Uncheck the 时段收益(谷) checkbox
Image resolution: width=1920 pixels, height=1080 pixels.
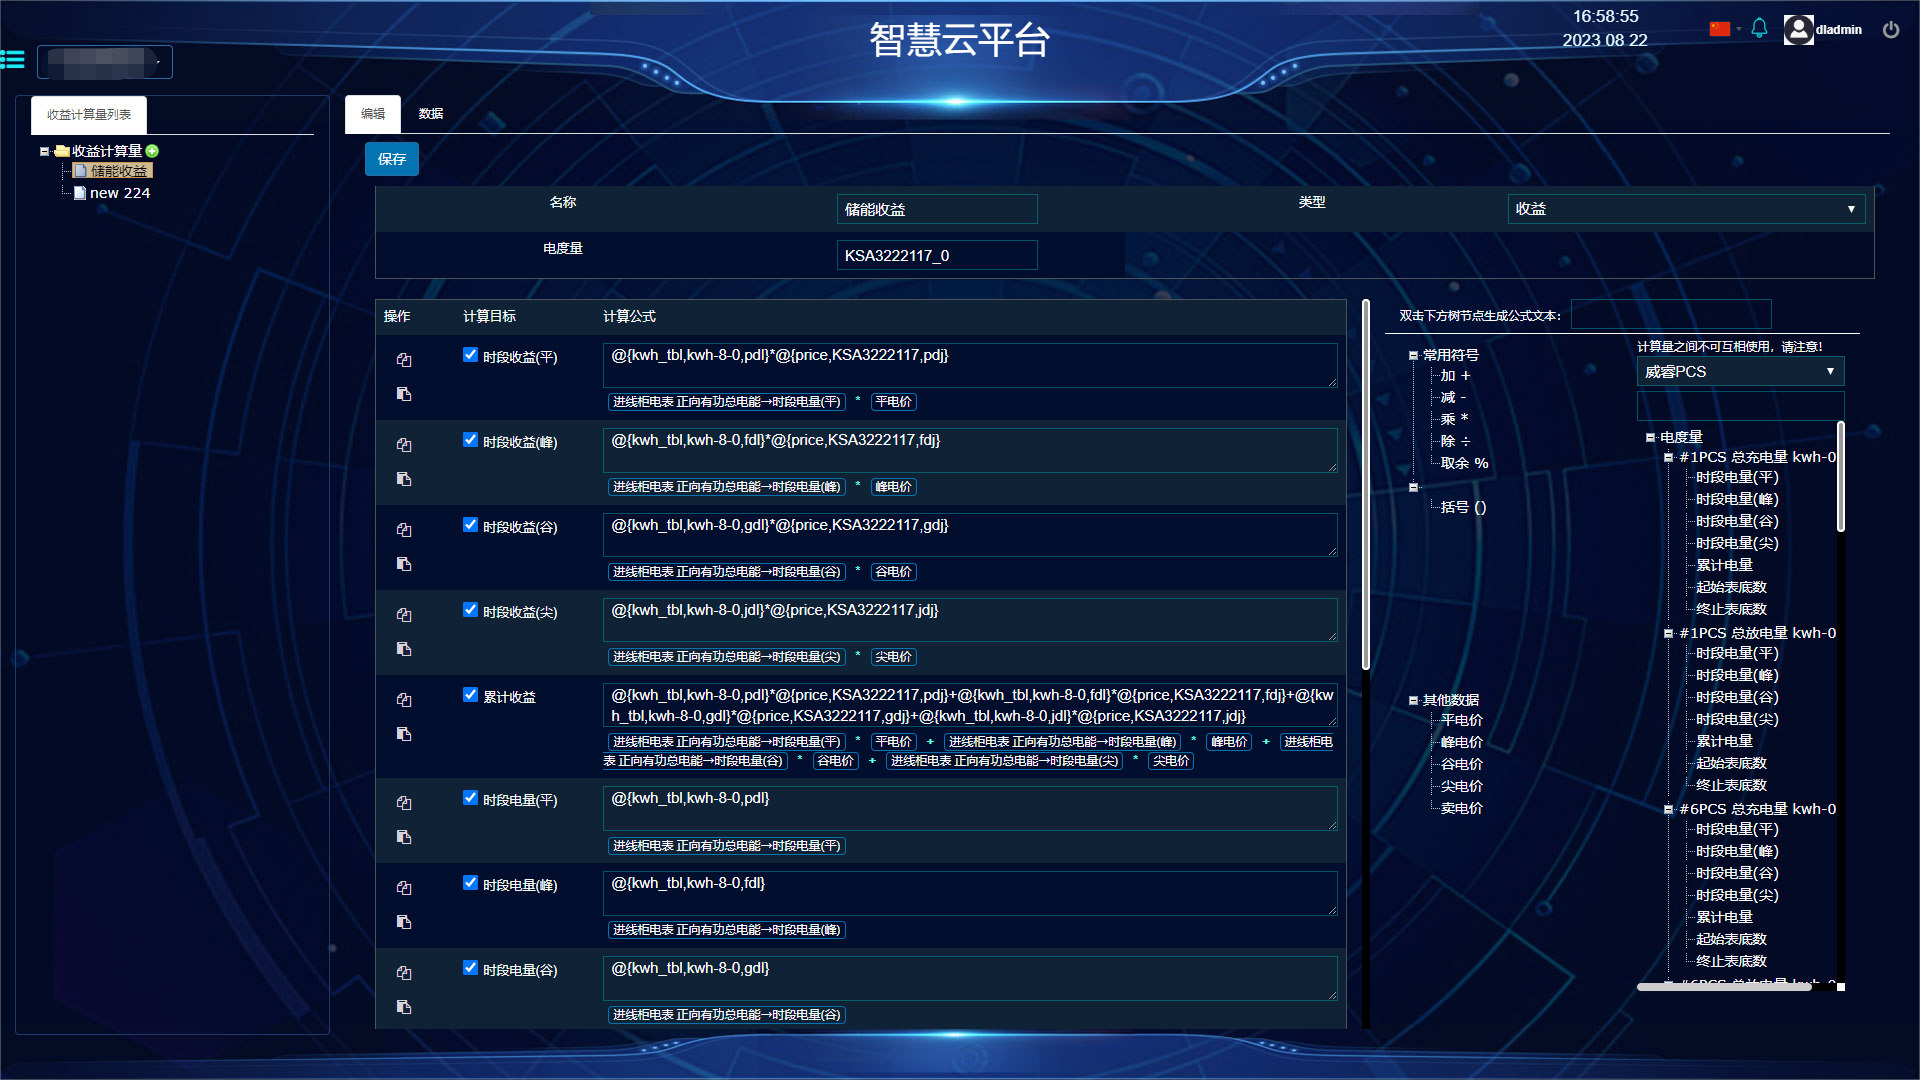(470, 525)
